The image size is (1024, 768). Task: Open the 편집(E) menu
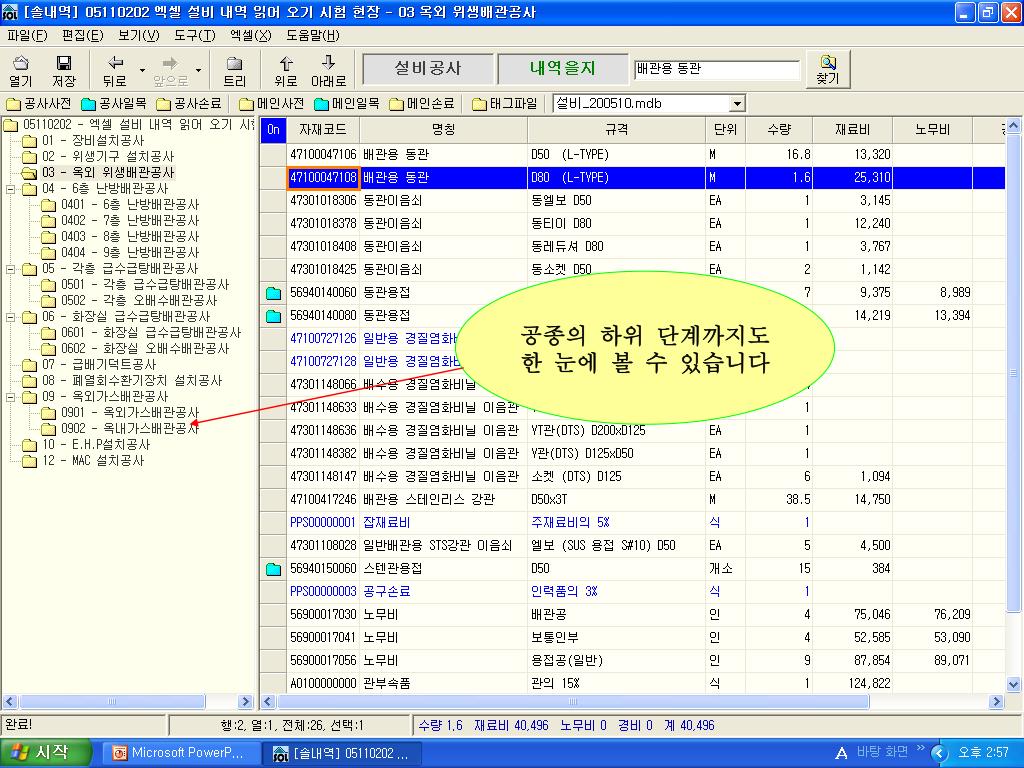82,35
